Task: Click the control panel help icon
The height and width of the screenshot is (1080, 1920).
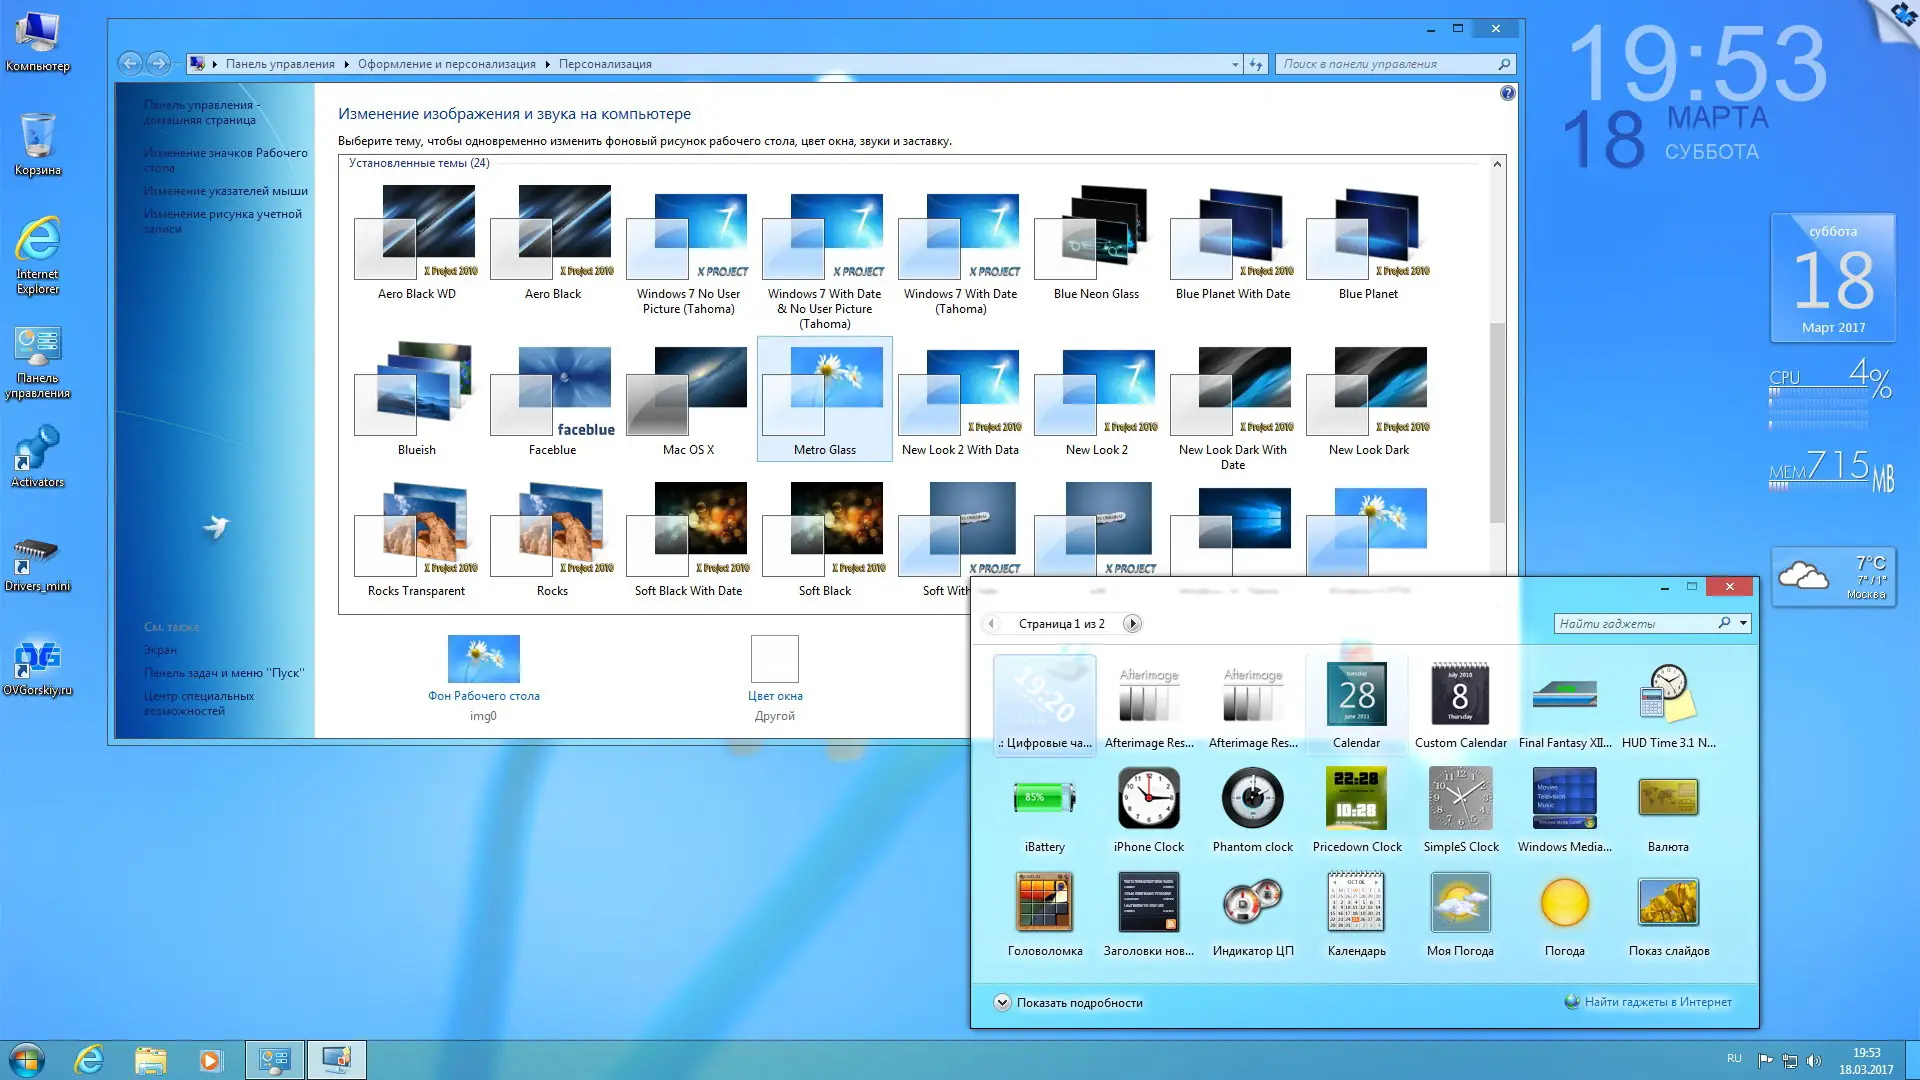Action: pos(1507,93)
